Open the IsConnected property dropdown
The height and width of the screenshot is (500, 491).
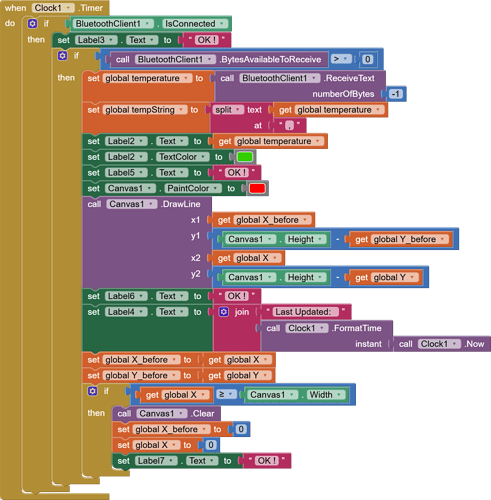pos(195,24)
